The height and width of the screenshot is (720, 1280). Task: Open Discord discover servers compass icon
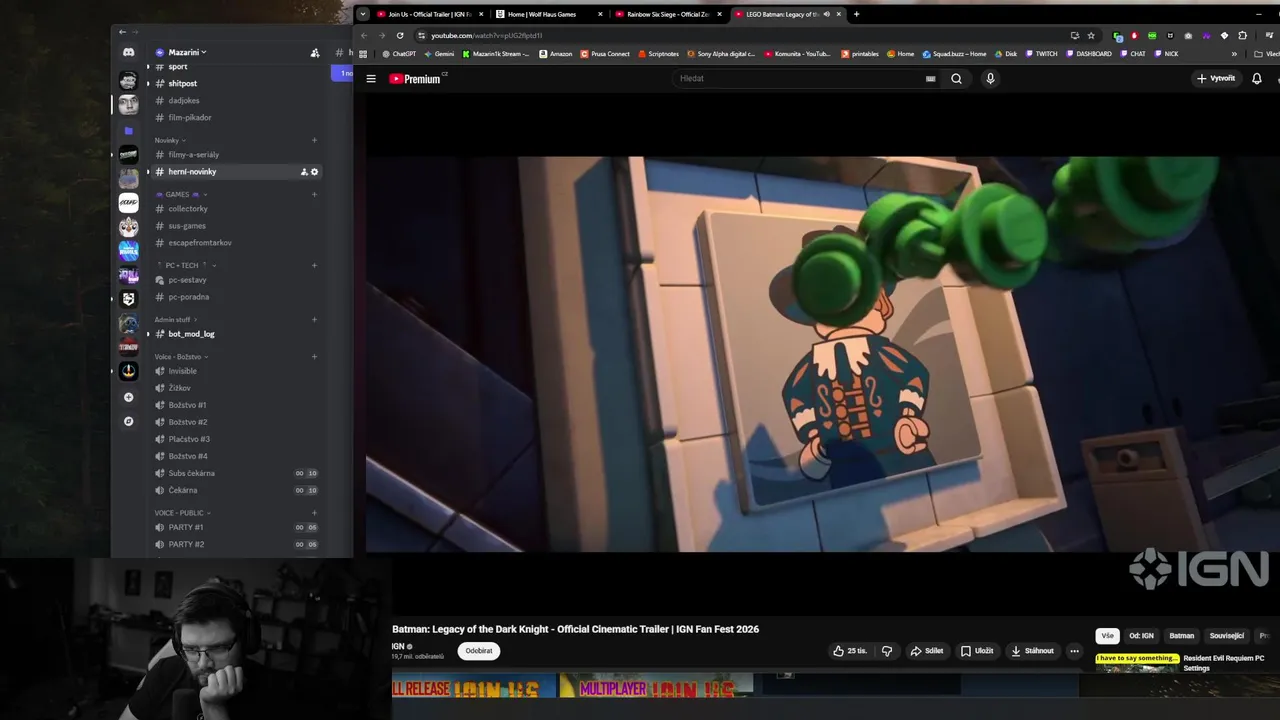click(128, 421)
